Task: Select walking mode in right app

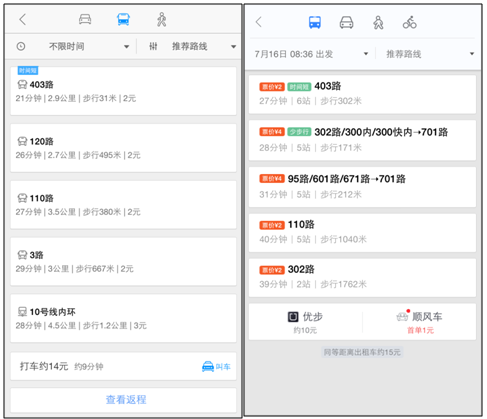Action: tap(378, 22)
